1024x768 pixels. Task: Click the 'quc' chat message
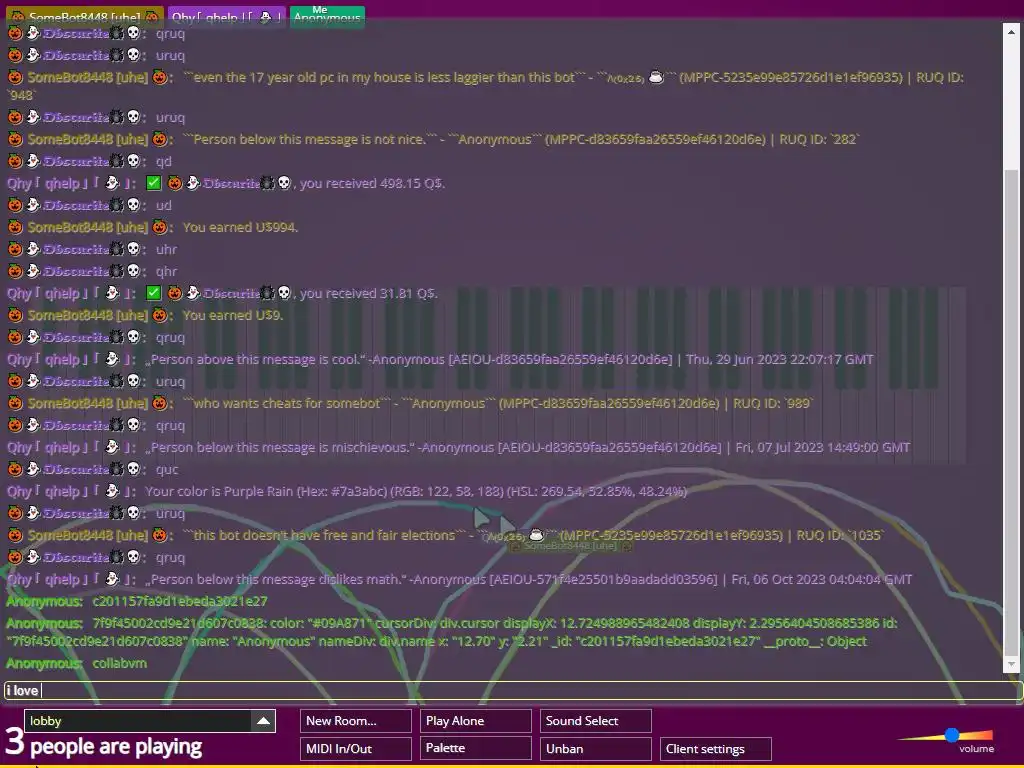point(167,469)
